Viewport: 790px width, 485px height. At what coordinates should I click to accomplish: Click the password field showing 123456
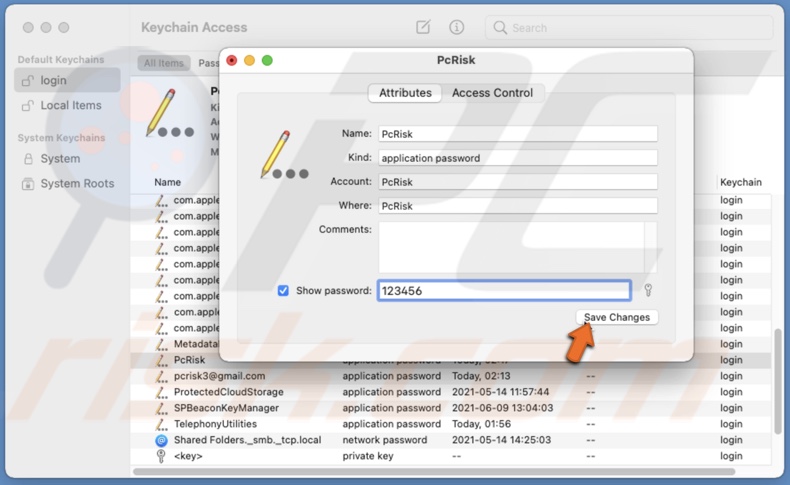coord(504,291)
